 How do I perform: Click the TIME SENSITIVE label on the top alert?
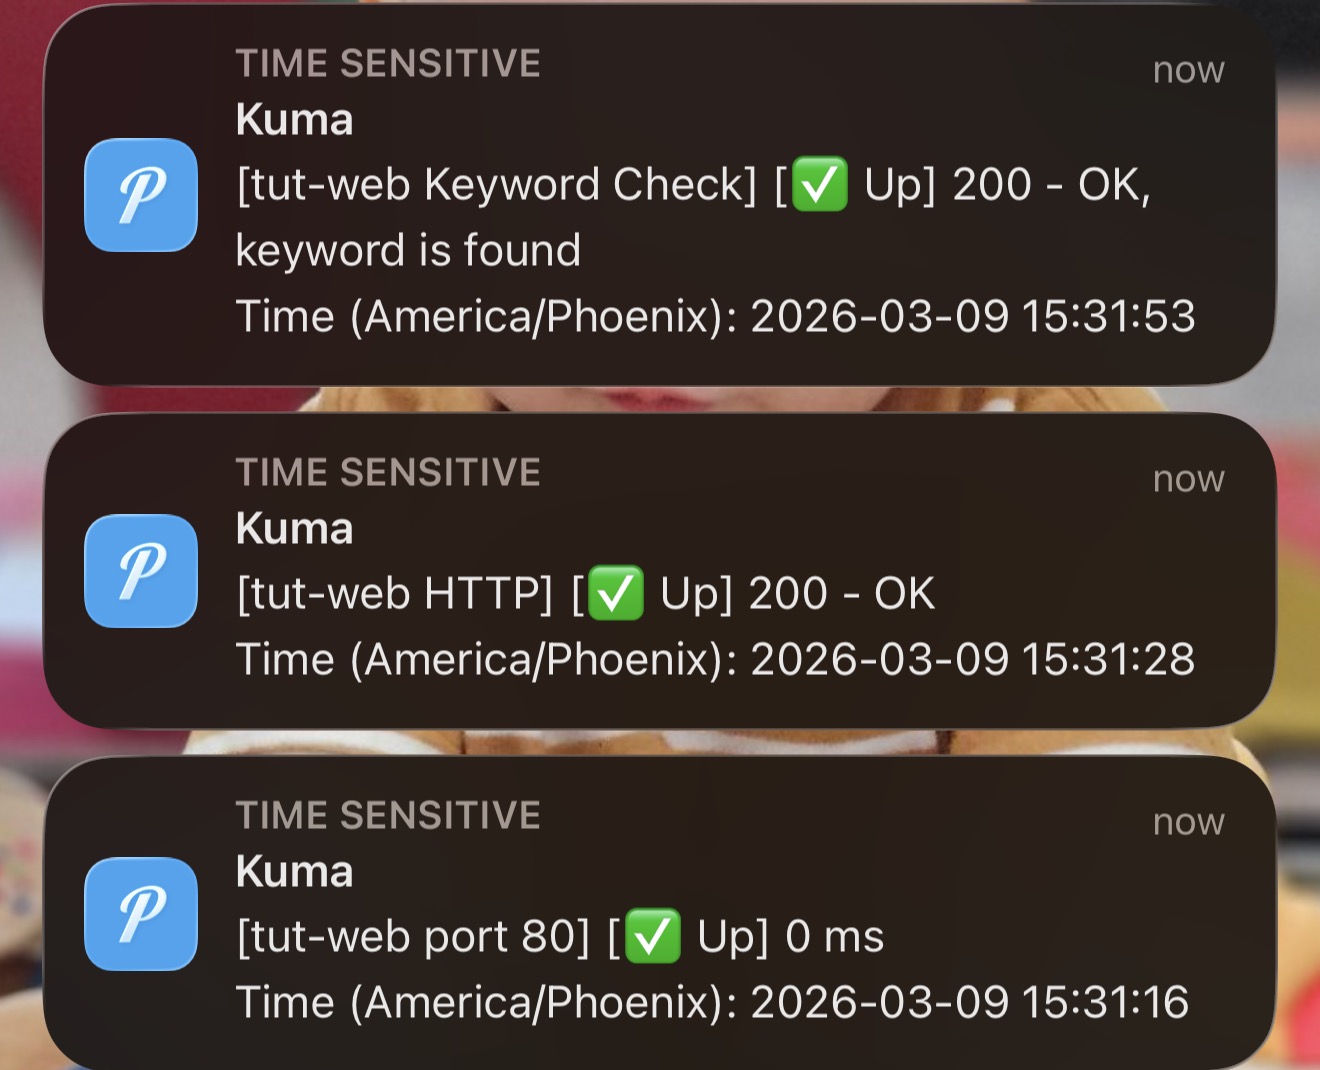(388, 62)
